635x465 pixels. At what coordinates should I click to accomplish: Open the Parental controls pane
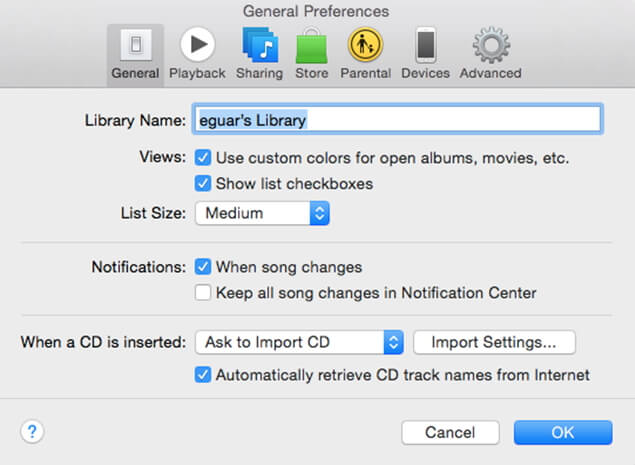(x=365, y=53)
